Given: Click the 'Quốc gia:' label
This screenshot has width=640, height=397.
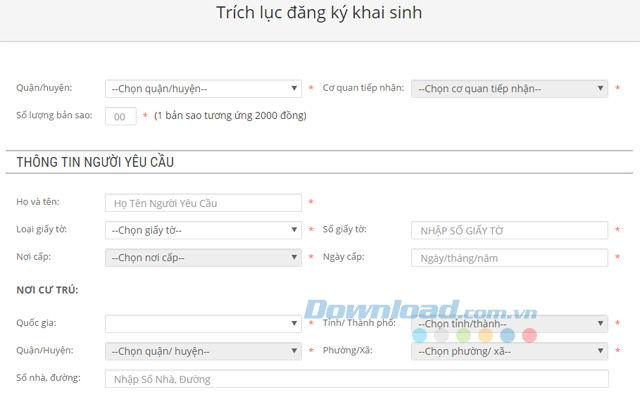Looking at the screenshot, I should coord(36,323).
